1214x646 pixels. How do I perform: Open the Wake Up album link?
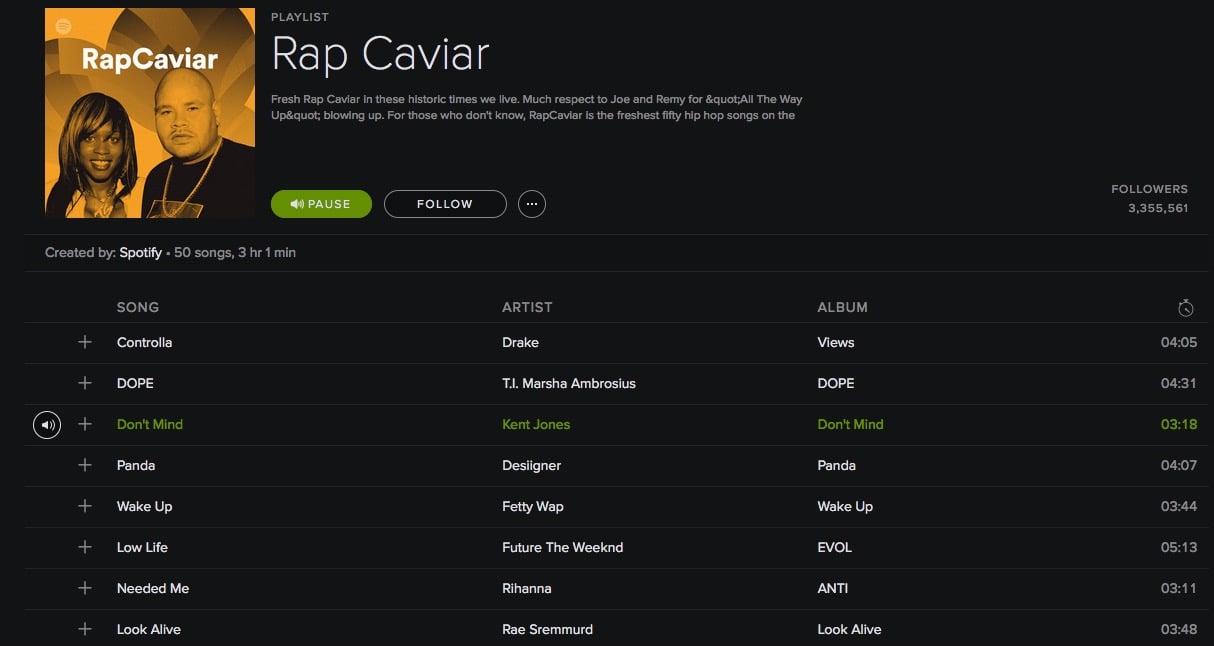click(x=845, y=506)
